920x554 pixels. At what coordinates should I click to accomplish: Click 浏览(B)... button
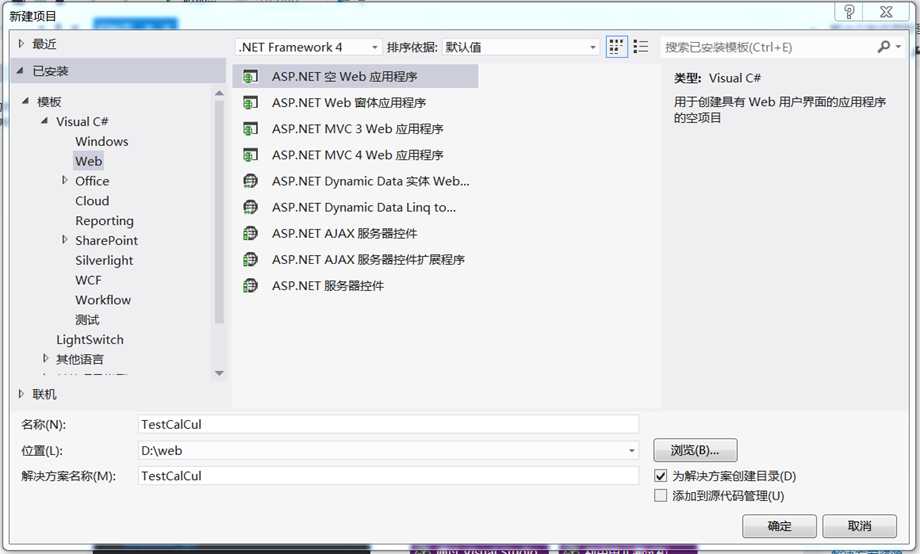pyautogui.click(x=695, y=451)
